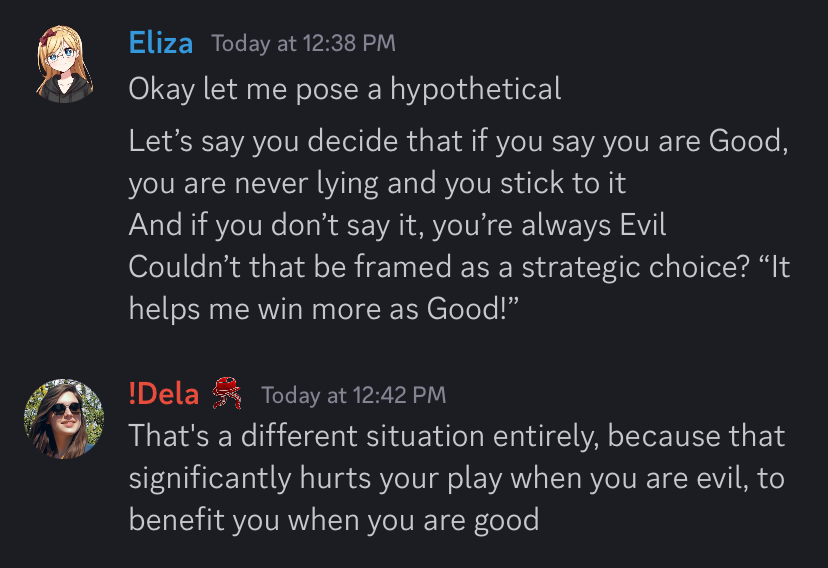
Task: Open the Eliza username profile popout
Action: (161, 43)
